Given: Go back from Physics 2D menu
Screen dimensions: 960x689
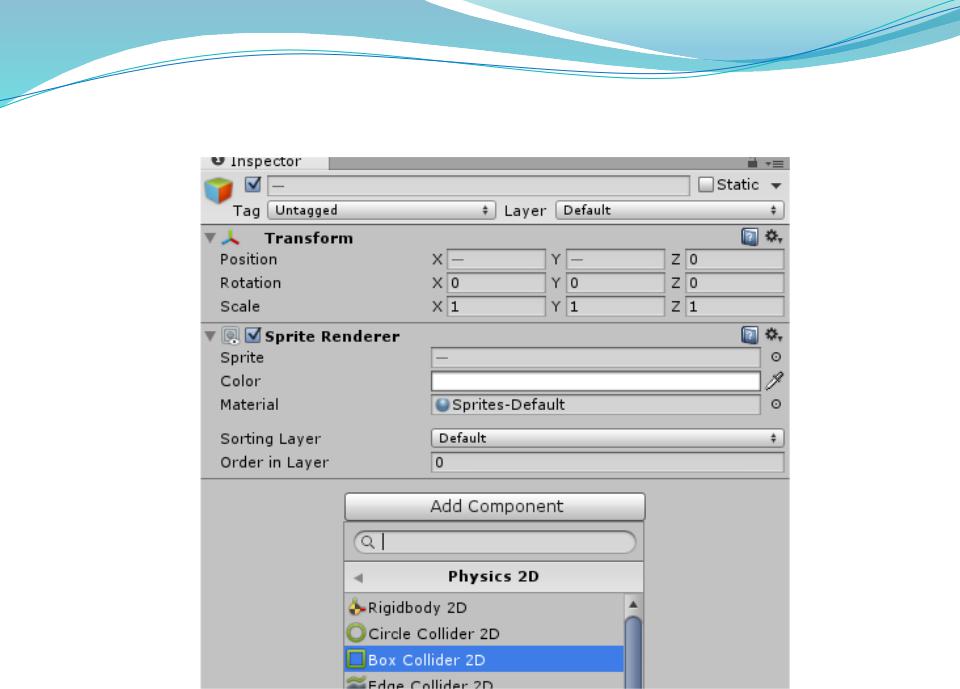Looking at the screenshot, I should click(359, 578).
